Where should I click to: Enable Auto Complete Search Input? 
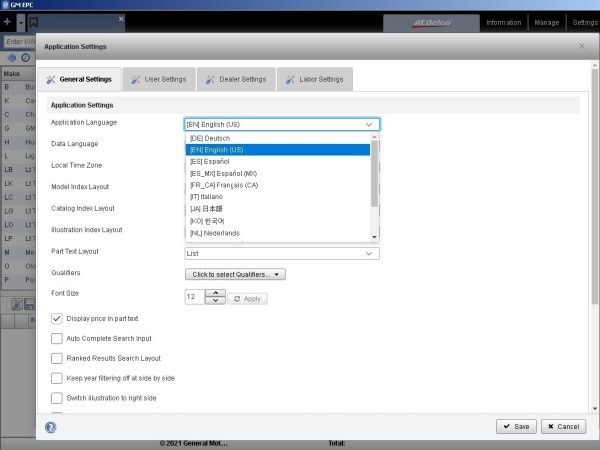click(57, 338)
